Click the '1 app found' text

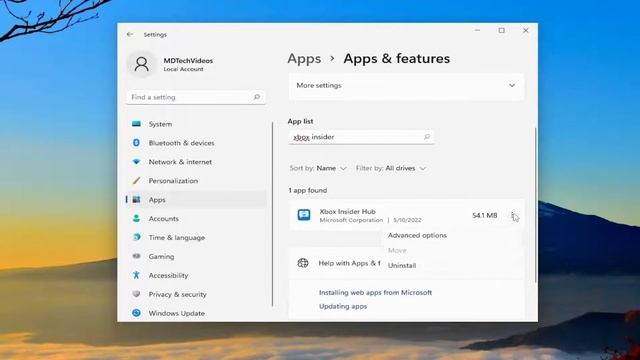[308, 190]
